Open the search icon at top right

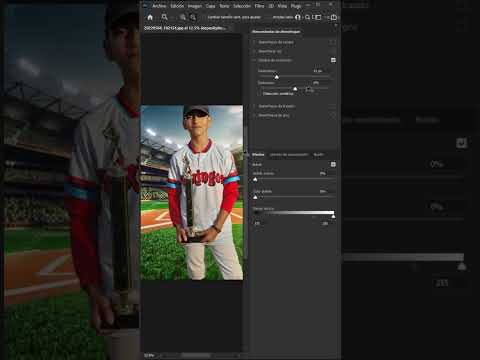307,17
